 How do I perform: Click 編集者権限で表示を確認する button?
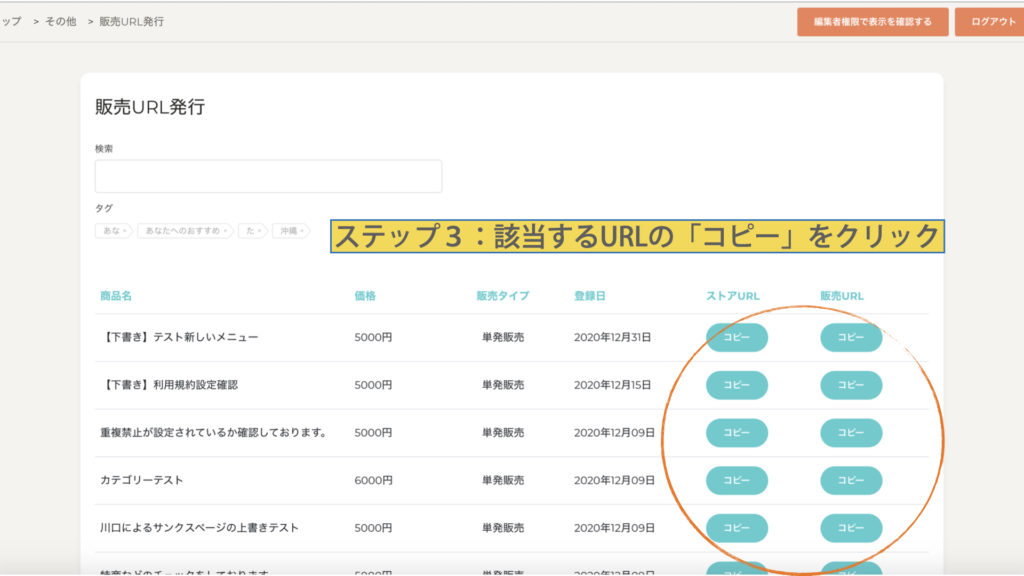click(x=872, y=22)
